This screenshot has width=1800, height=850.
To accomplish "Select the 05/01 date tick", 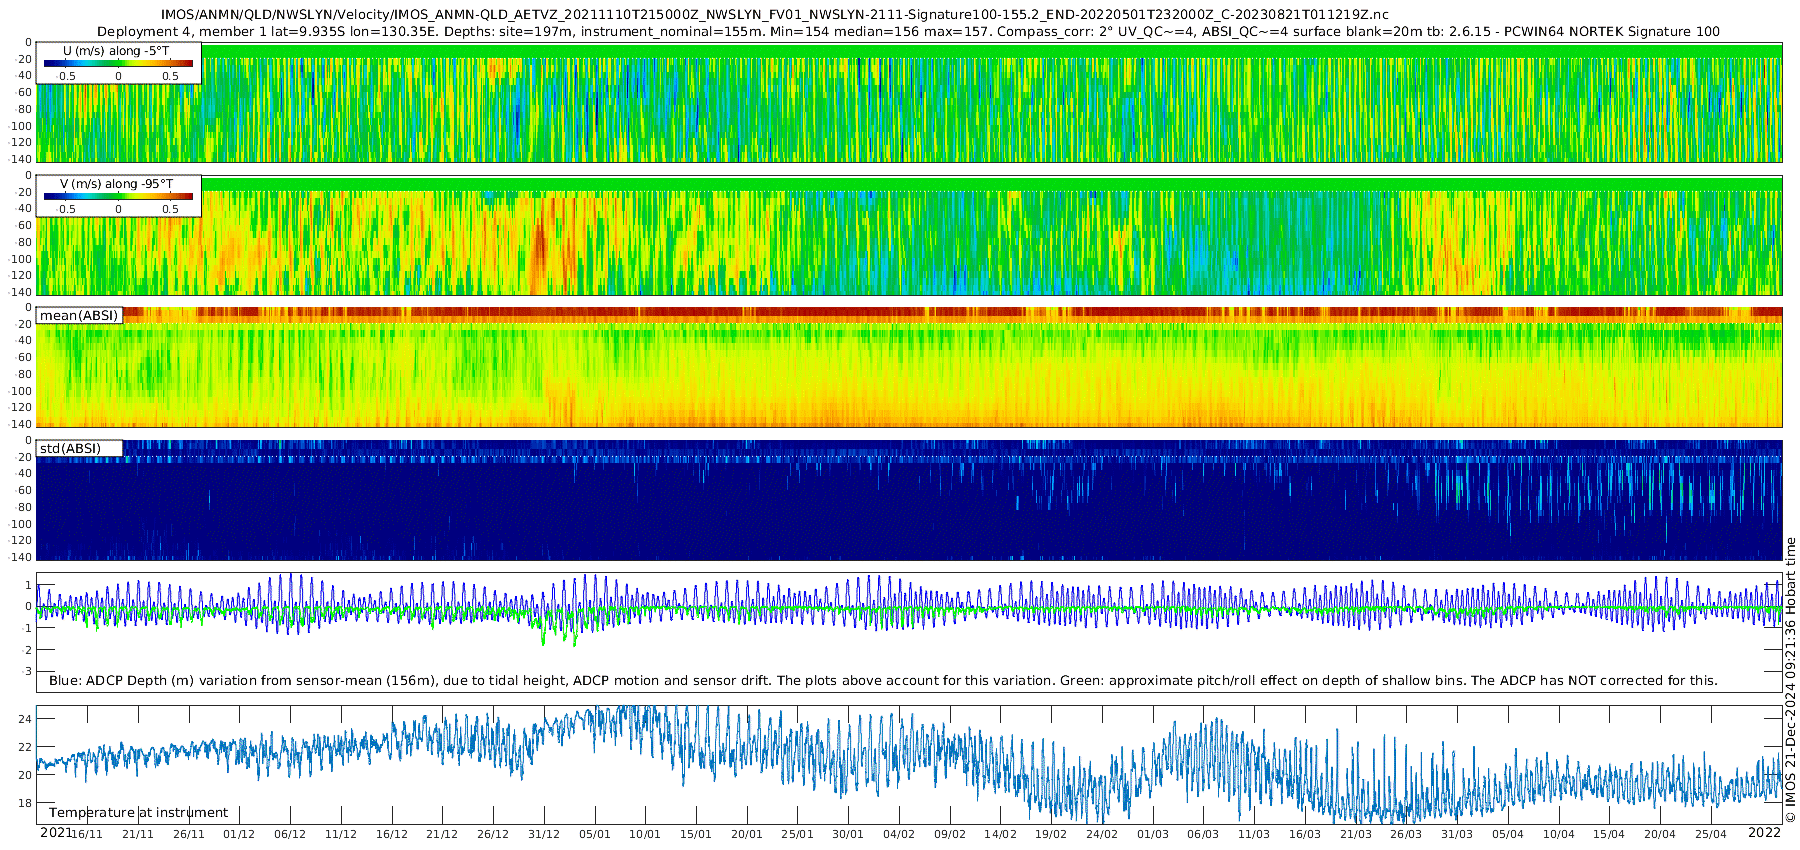I will [x=595, y=835].
